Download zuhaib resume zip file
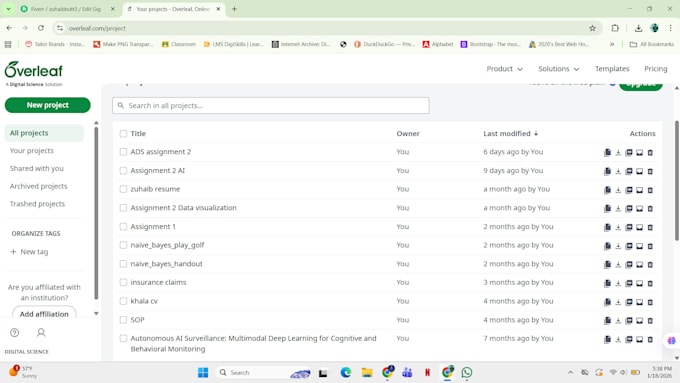 click(618, 190)
